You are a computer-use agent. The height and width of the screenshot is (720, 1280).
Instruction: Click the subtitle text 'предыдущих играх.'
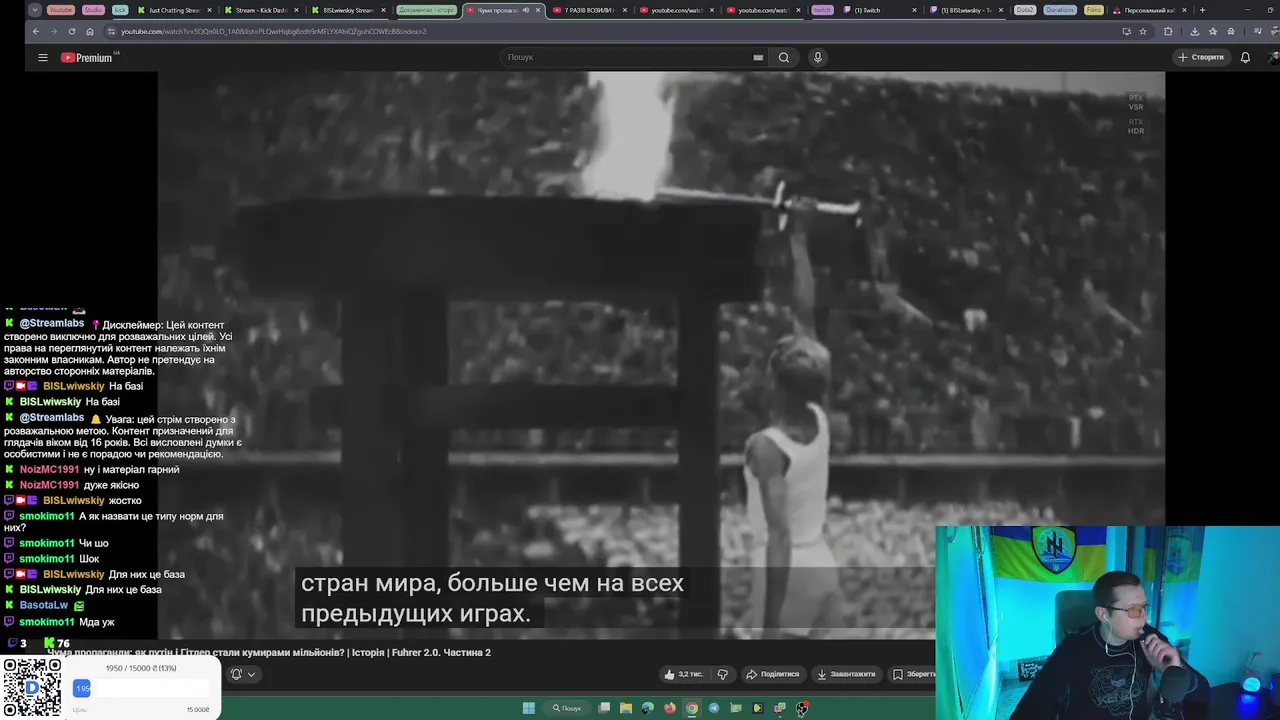pos(416,614)
